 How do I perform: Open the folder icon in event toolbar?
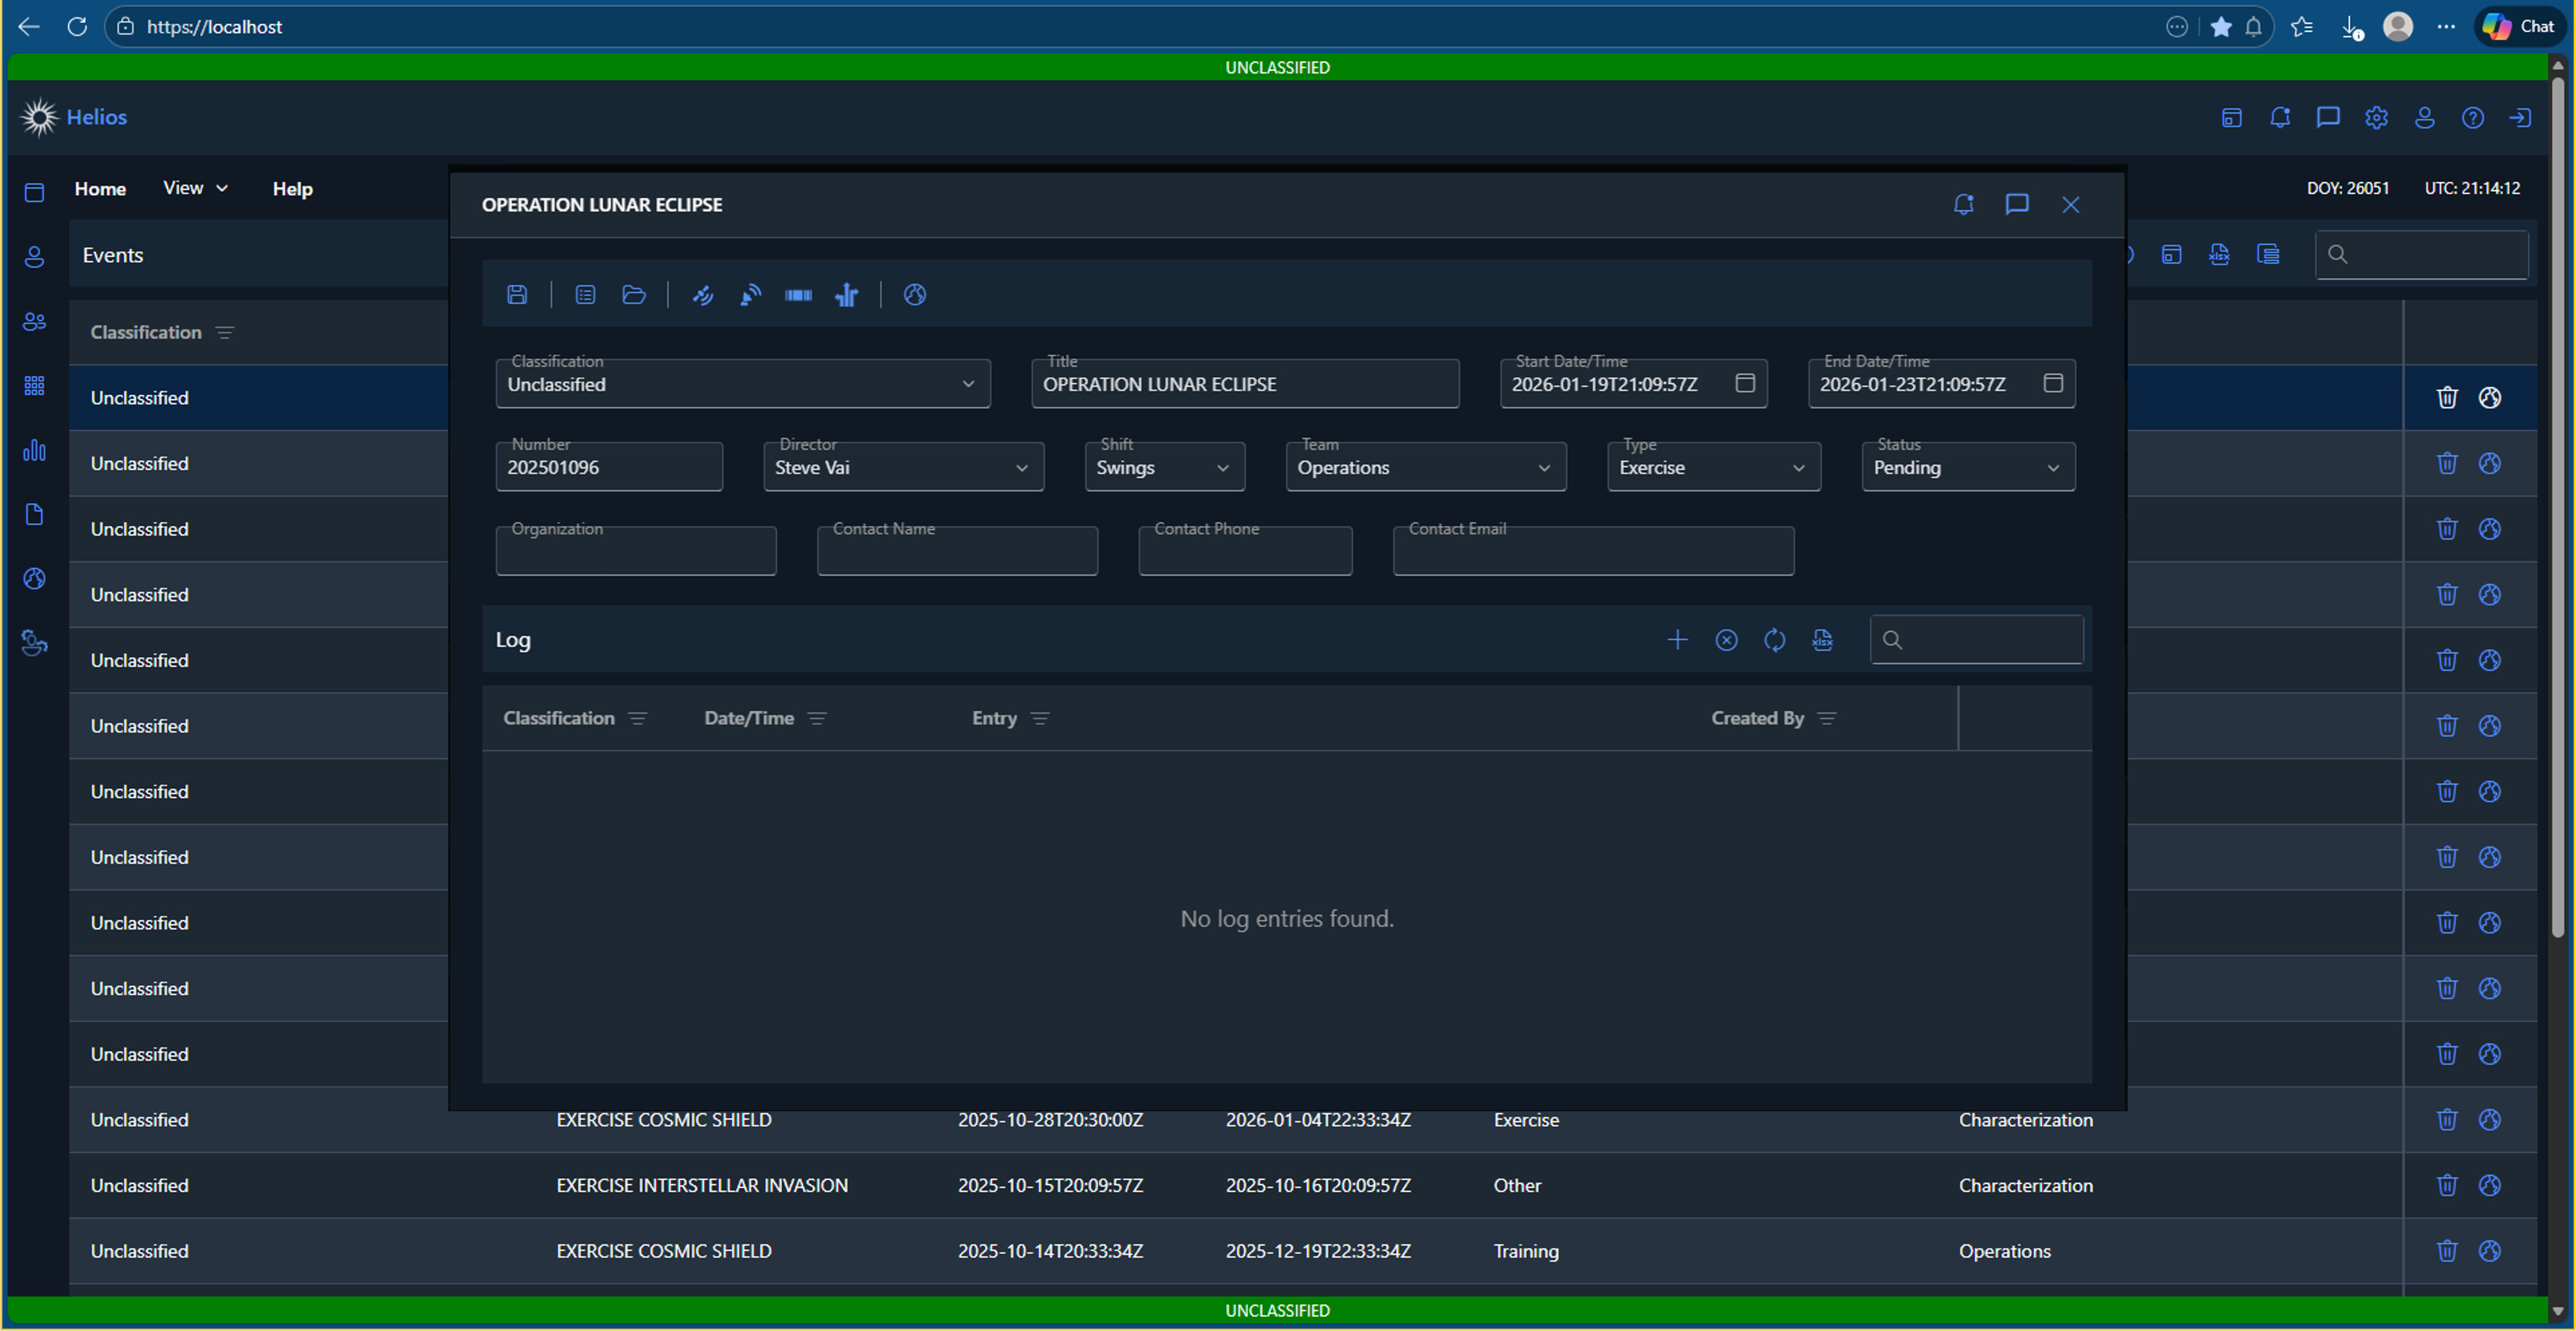coord(633,294)
